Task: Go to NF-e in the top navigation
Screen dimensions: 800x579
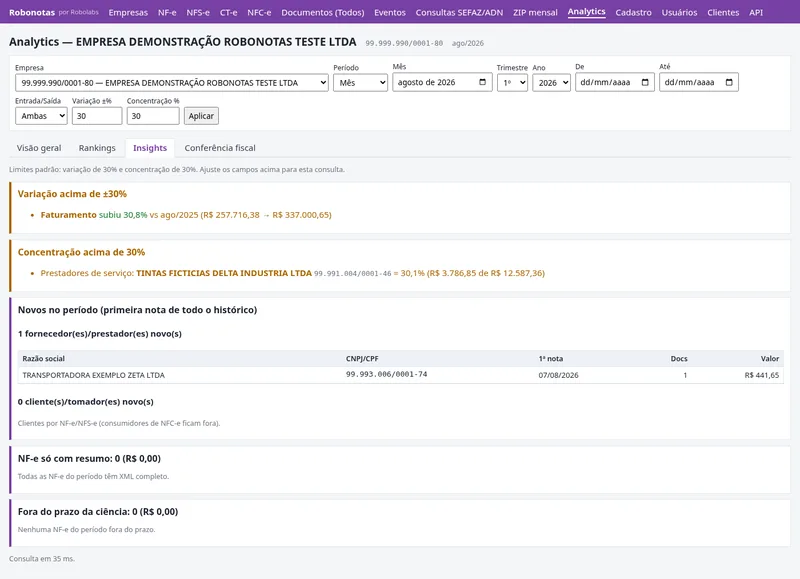Action: click(x=167, y=12)
